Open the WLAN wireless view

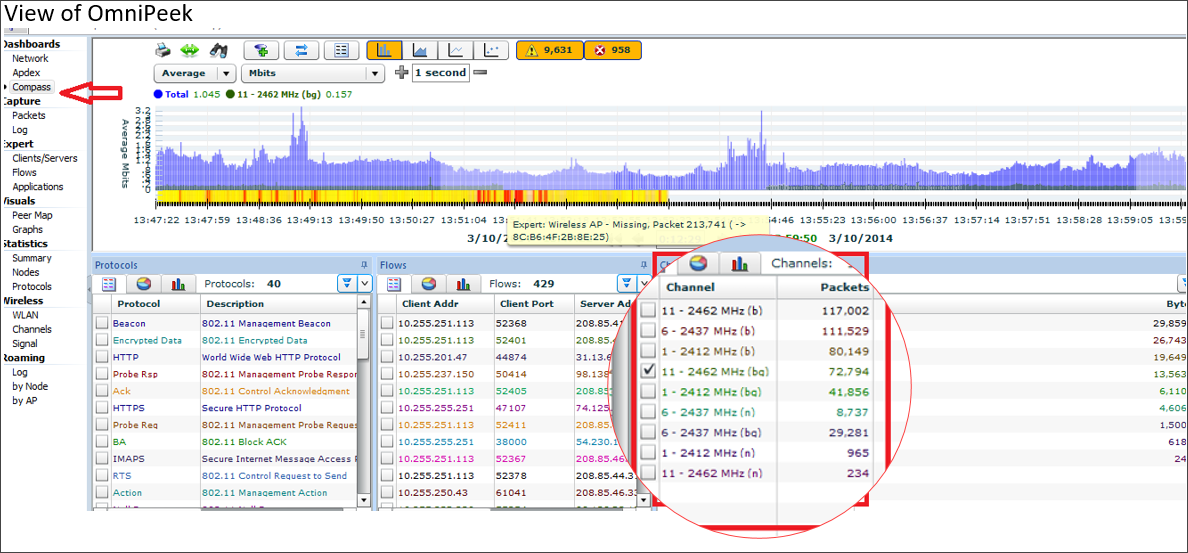click(x=26, y=315)
